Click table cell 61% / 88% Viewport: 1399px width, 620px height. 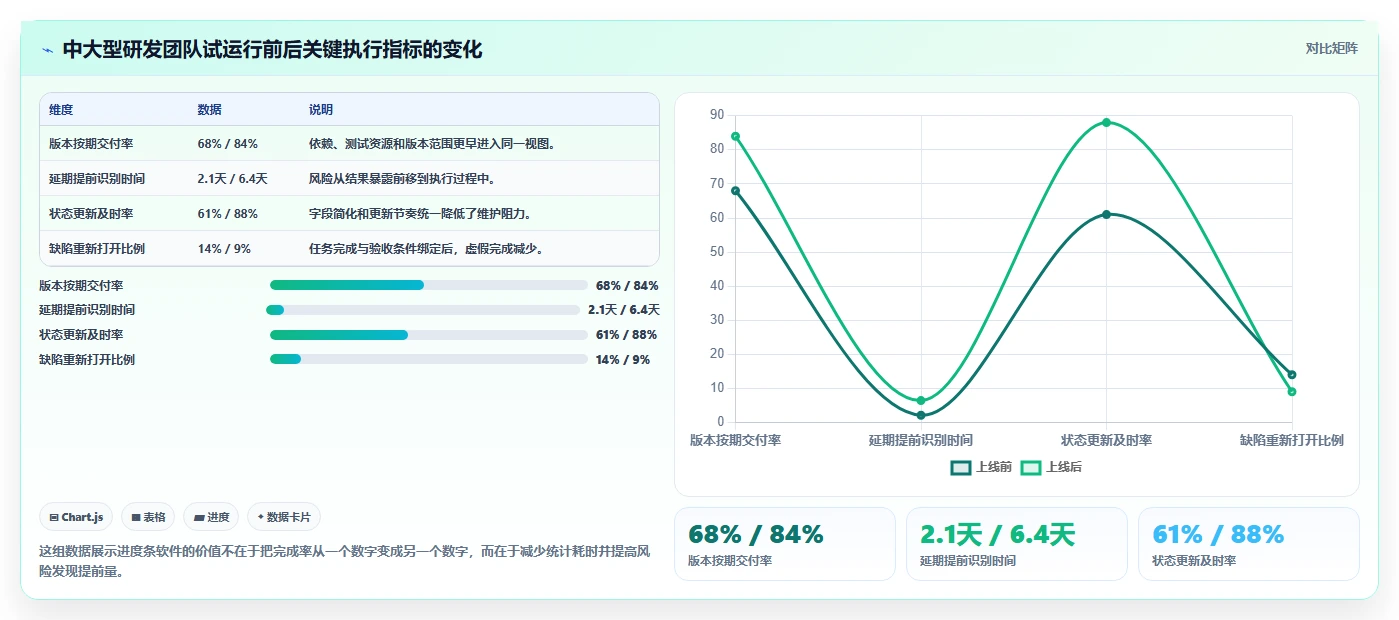pos(228,214)
